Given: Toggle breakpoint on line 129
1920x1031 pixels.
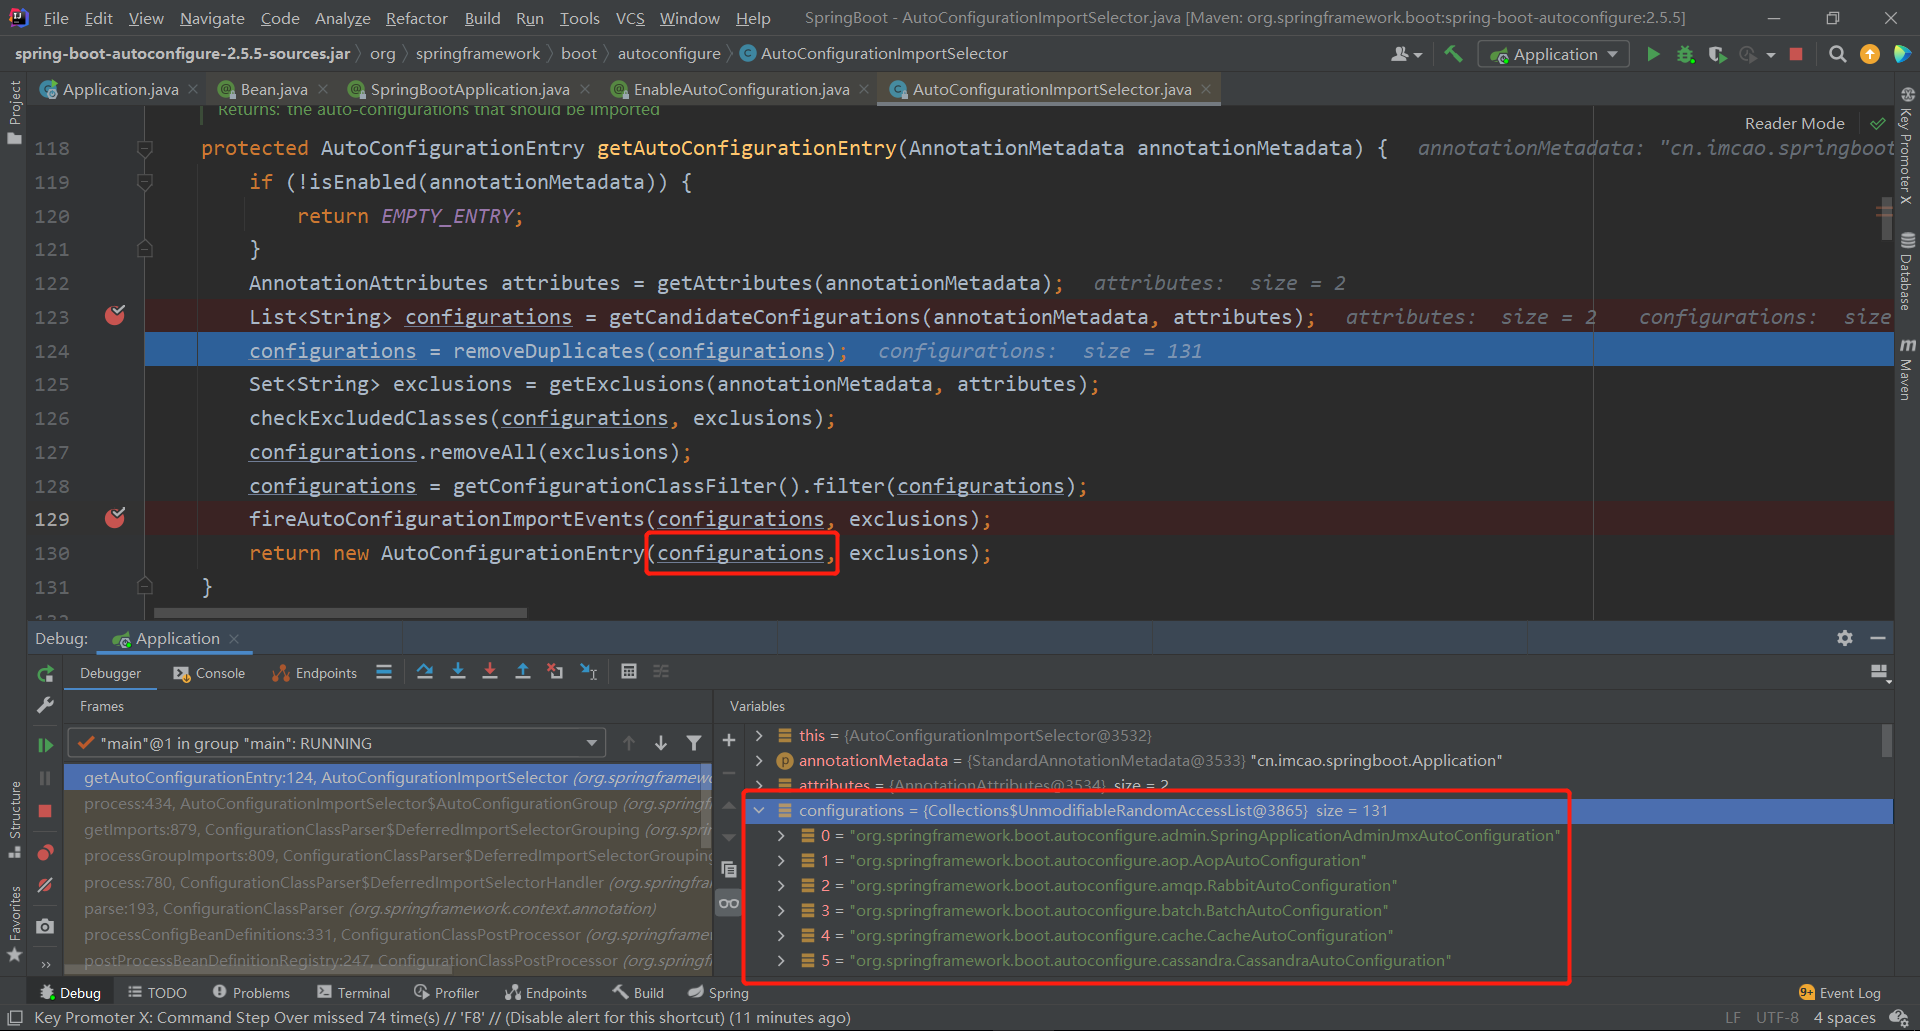Looking at the screenshot, I should [115, 519].
